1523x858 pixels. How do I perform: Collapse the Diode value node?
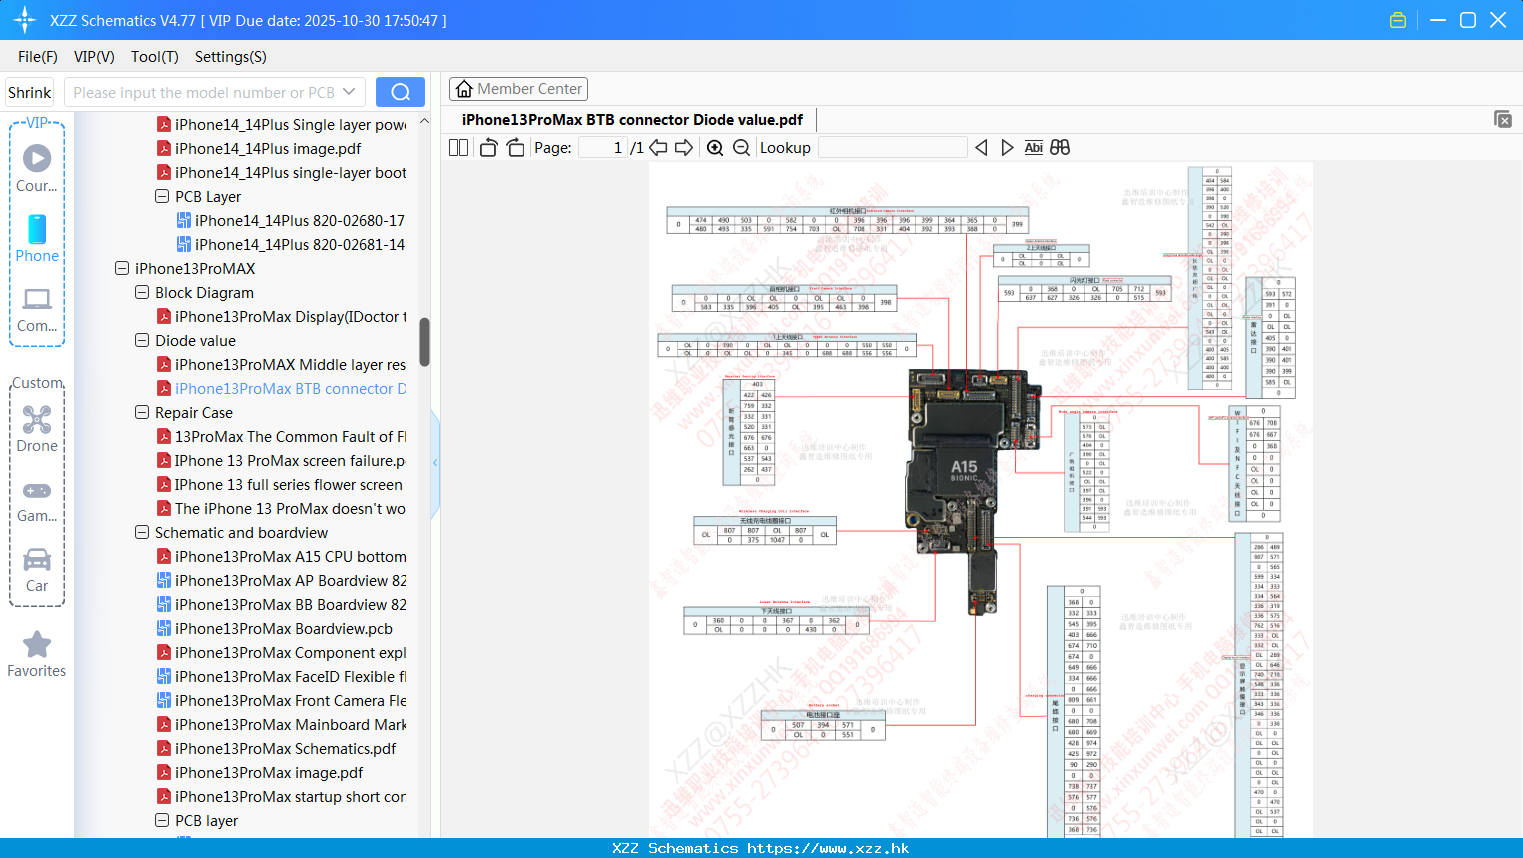142,340
